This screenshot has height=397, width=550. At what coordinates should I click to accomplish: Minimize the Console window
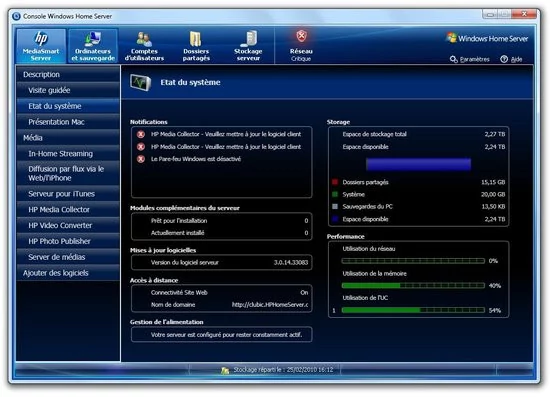coord(490,14)
